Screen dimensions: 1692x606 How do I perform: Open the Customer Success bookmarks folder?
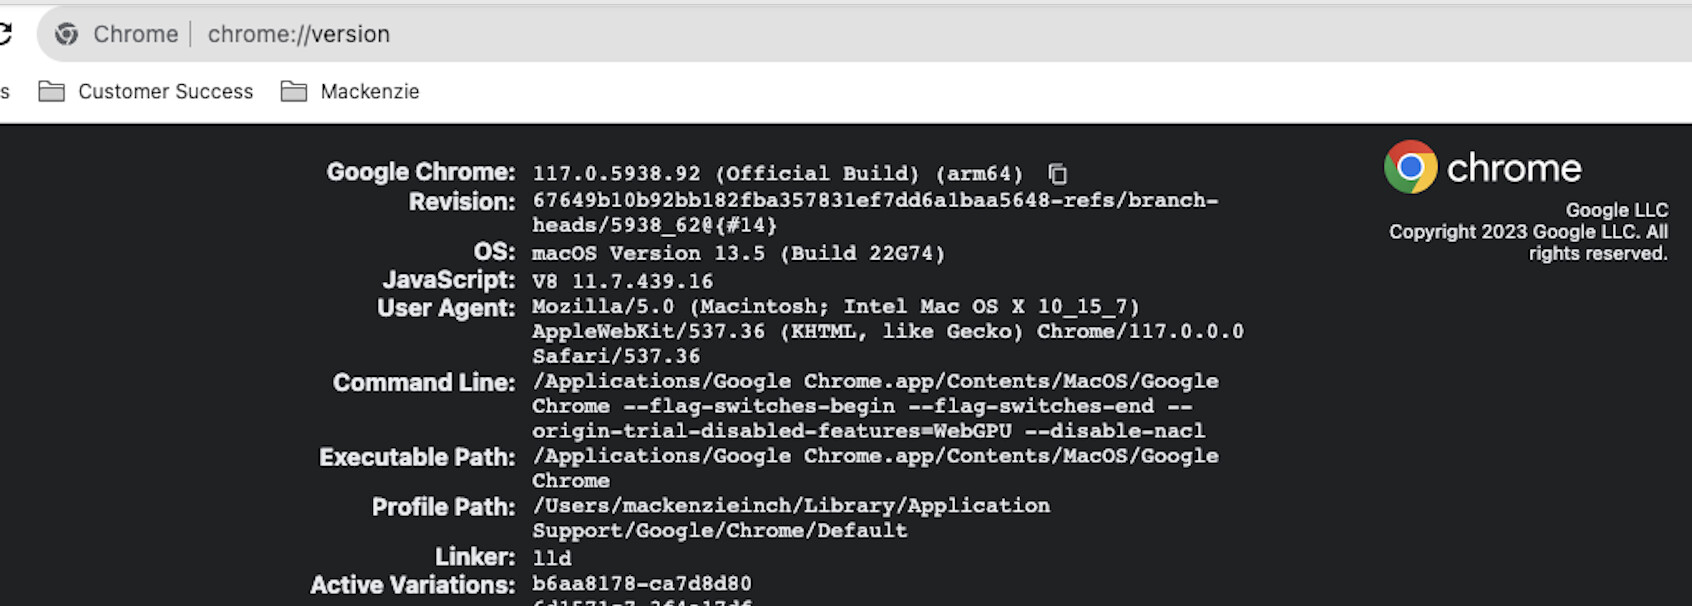pyautogui.click(x=146, y=92)
